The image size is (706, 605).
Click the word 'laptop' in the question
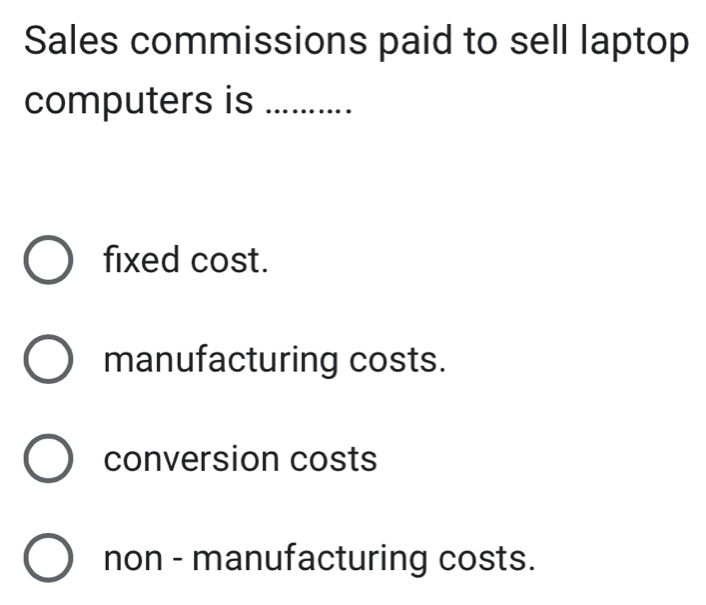coord(632,44)
